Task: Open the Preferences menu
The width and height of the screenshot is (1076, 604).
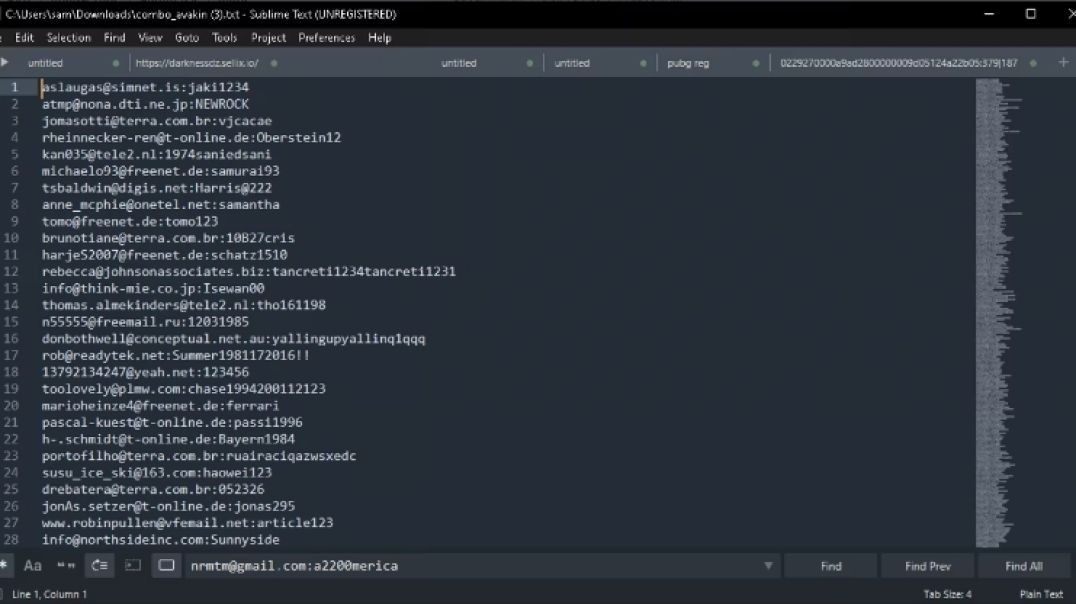Action: point(327,38)
